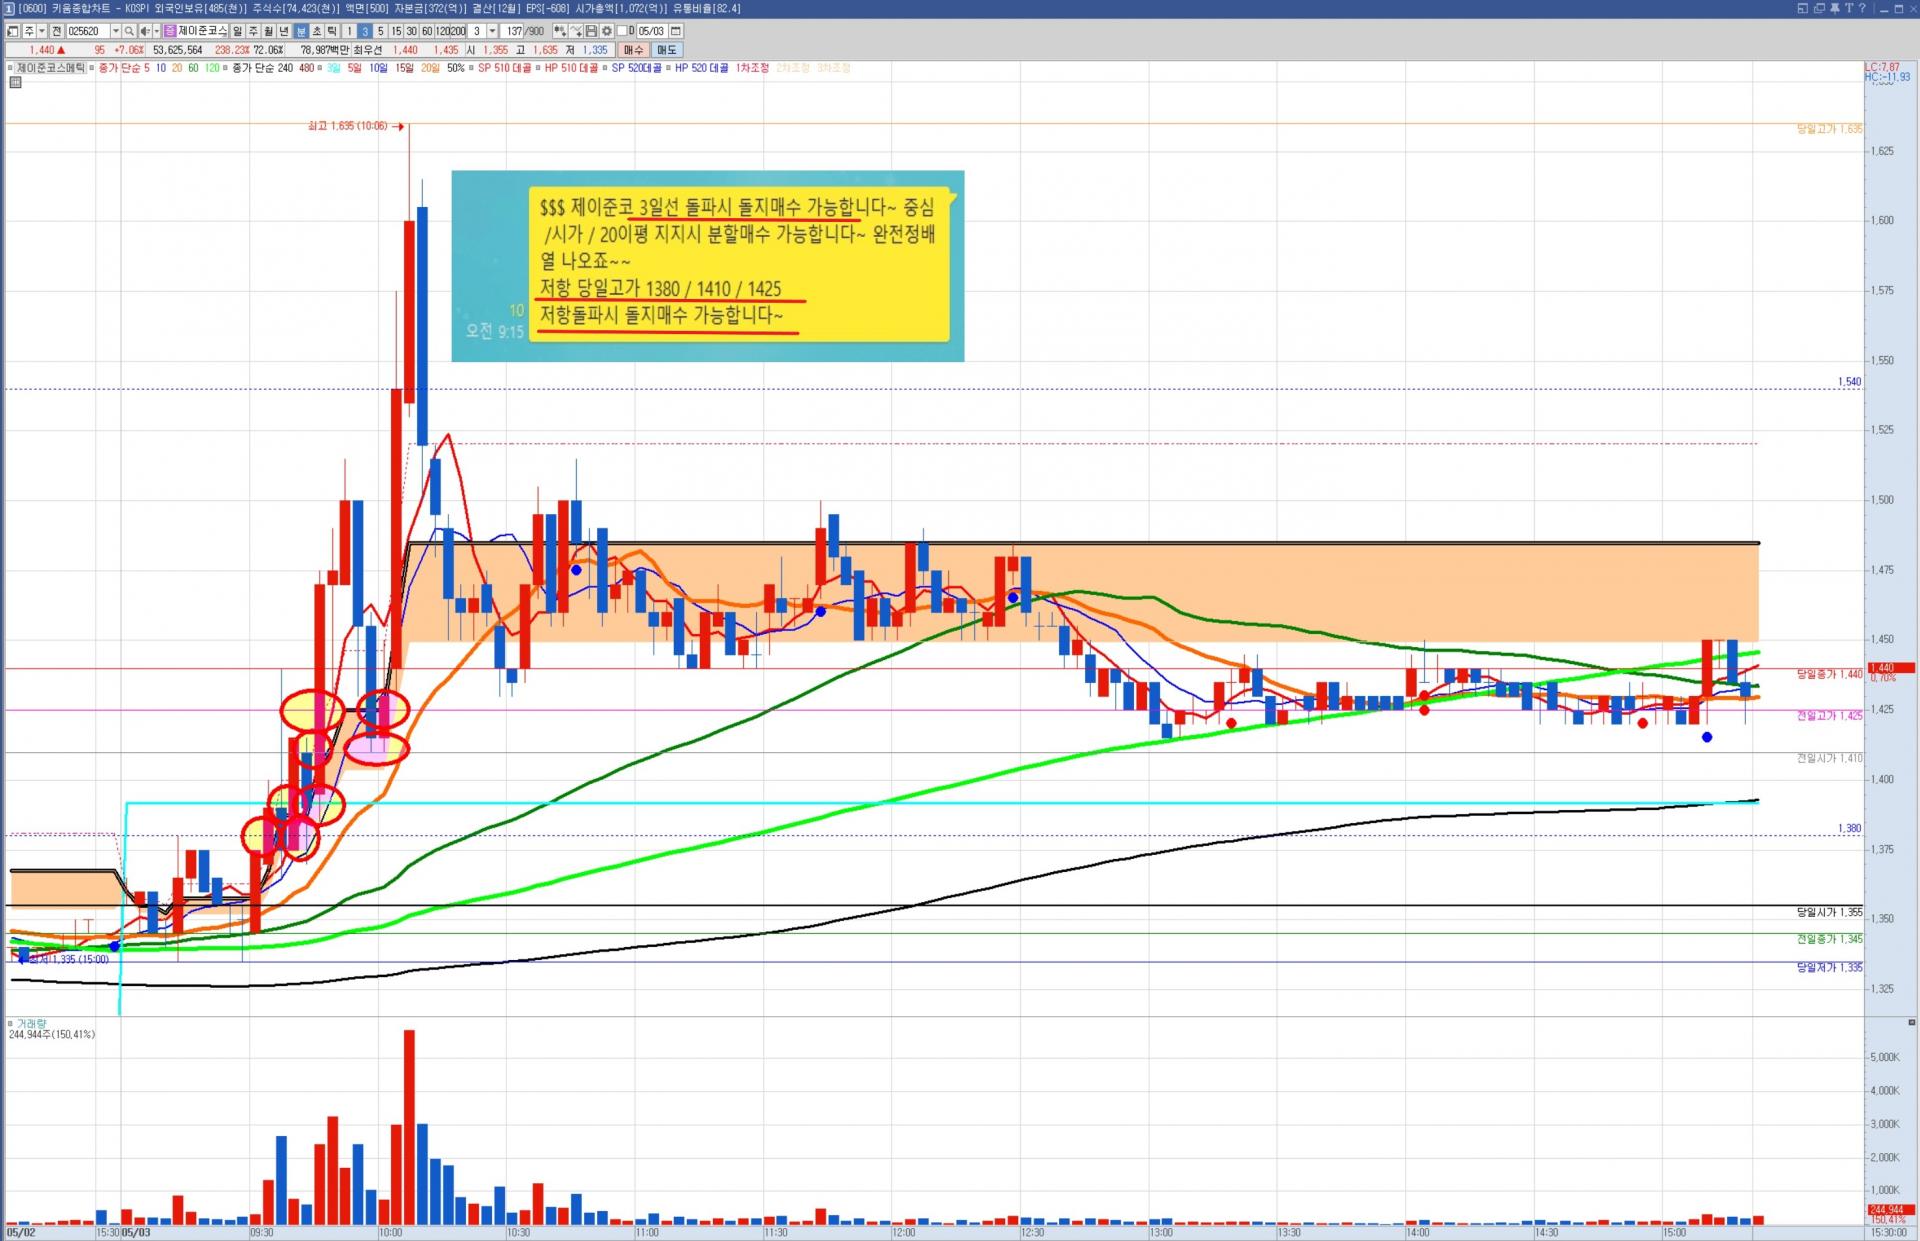Open chart settings gear icon

pyautogui.click(x=607, y=31)
